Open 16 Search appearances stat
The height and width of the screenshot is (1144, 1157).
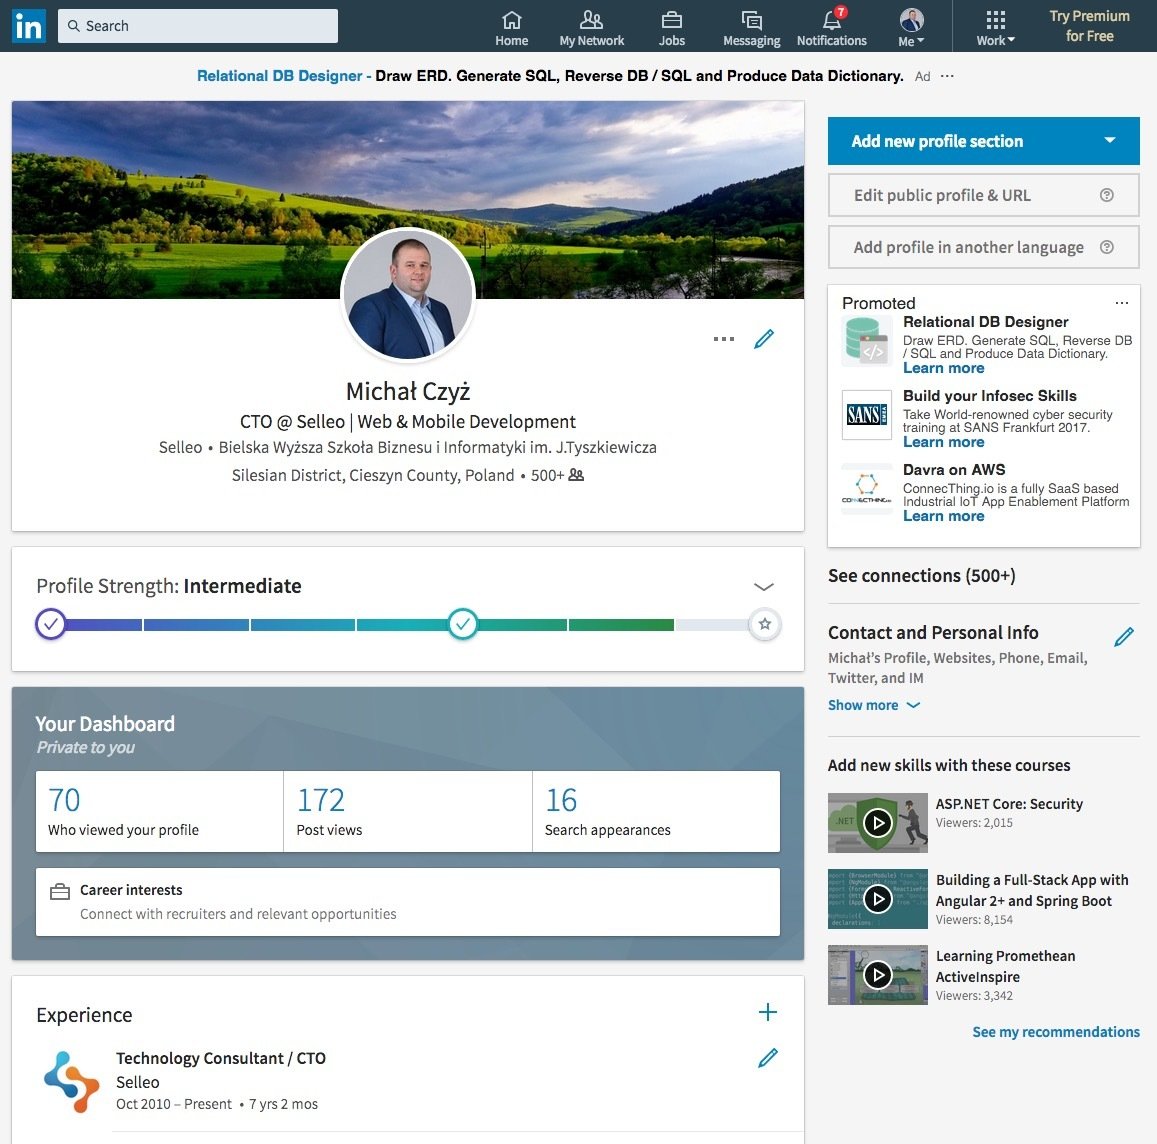(656, 812)
